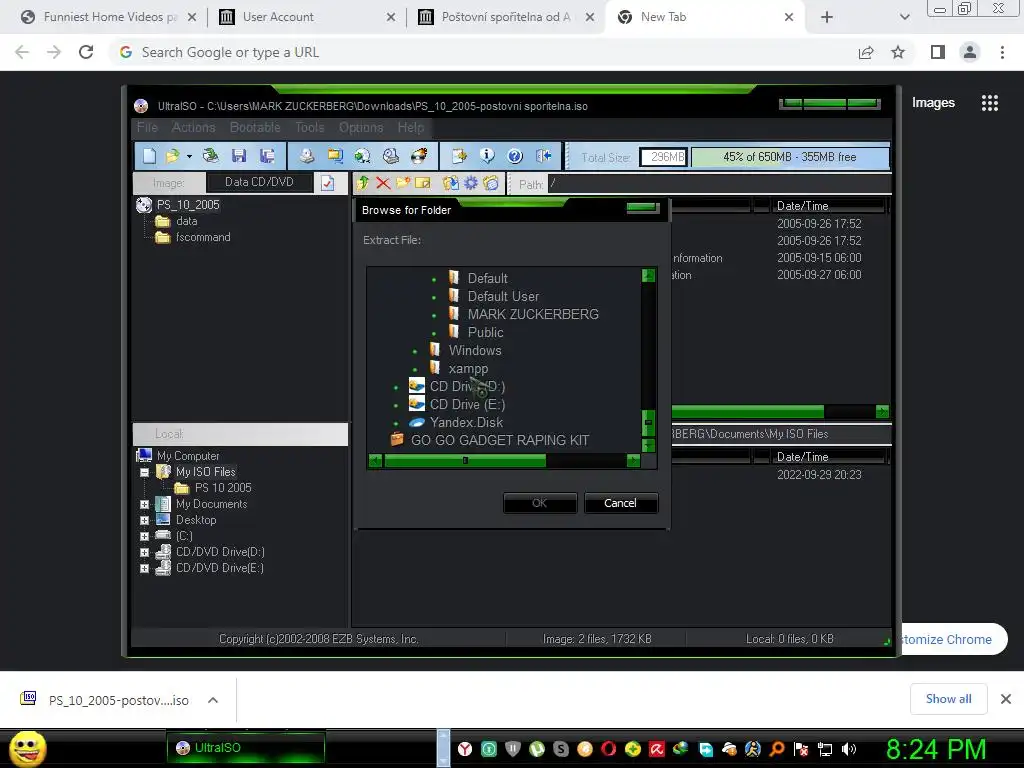Expand the Windows folder node dot
This screenshot has height=768, width=1024.
point(415,351)
